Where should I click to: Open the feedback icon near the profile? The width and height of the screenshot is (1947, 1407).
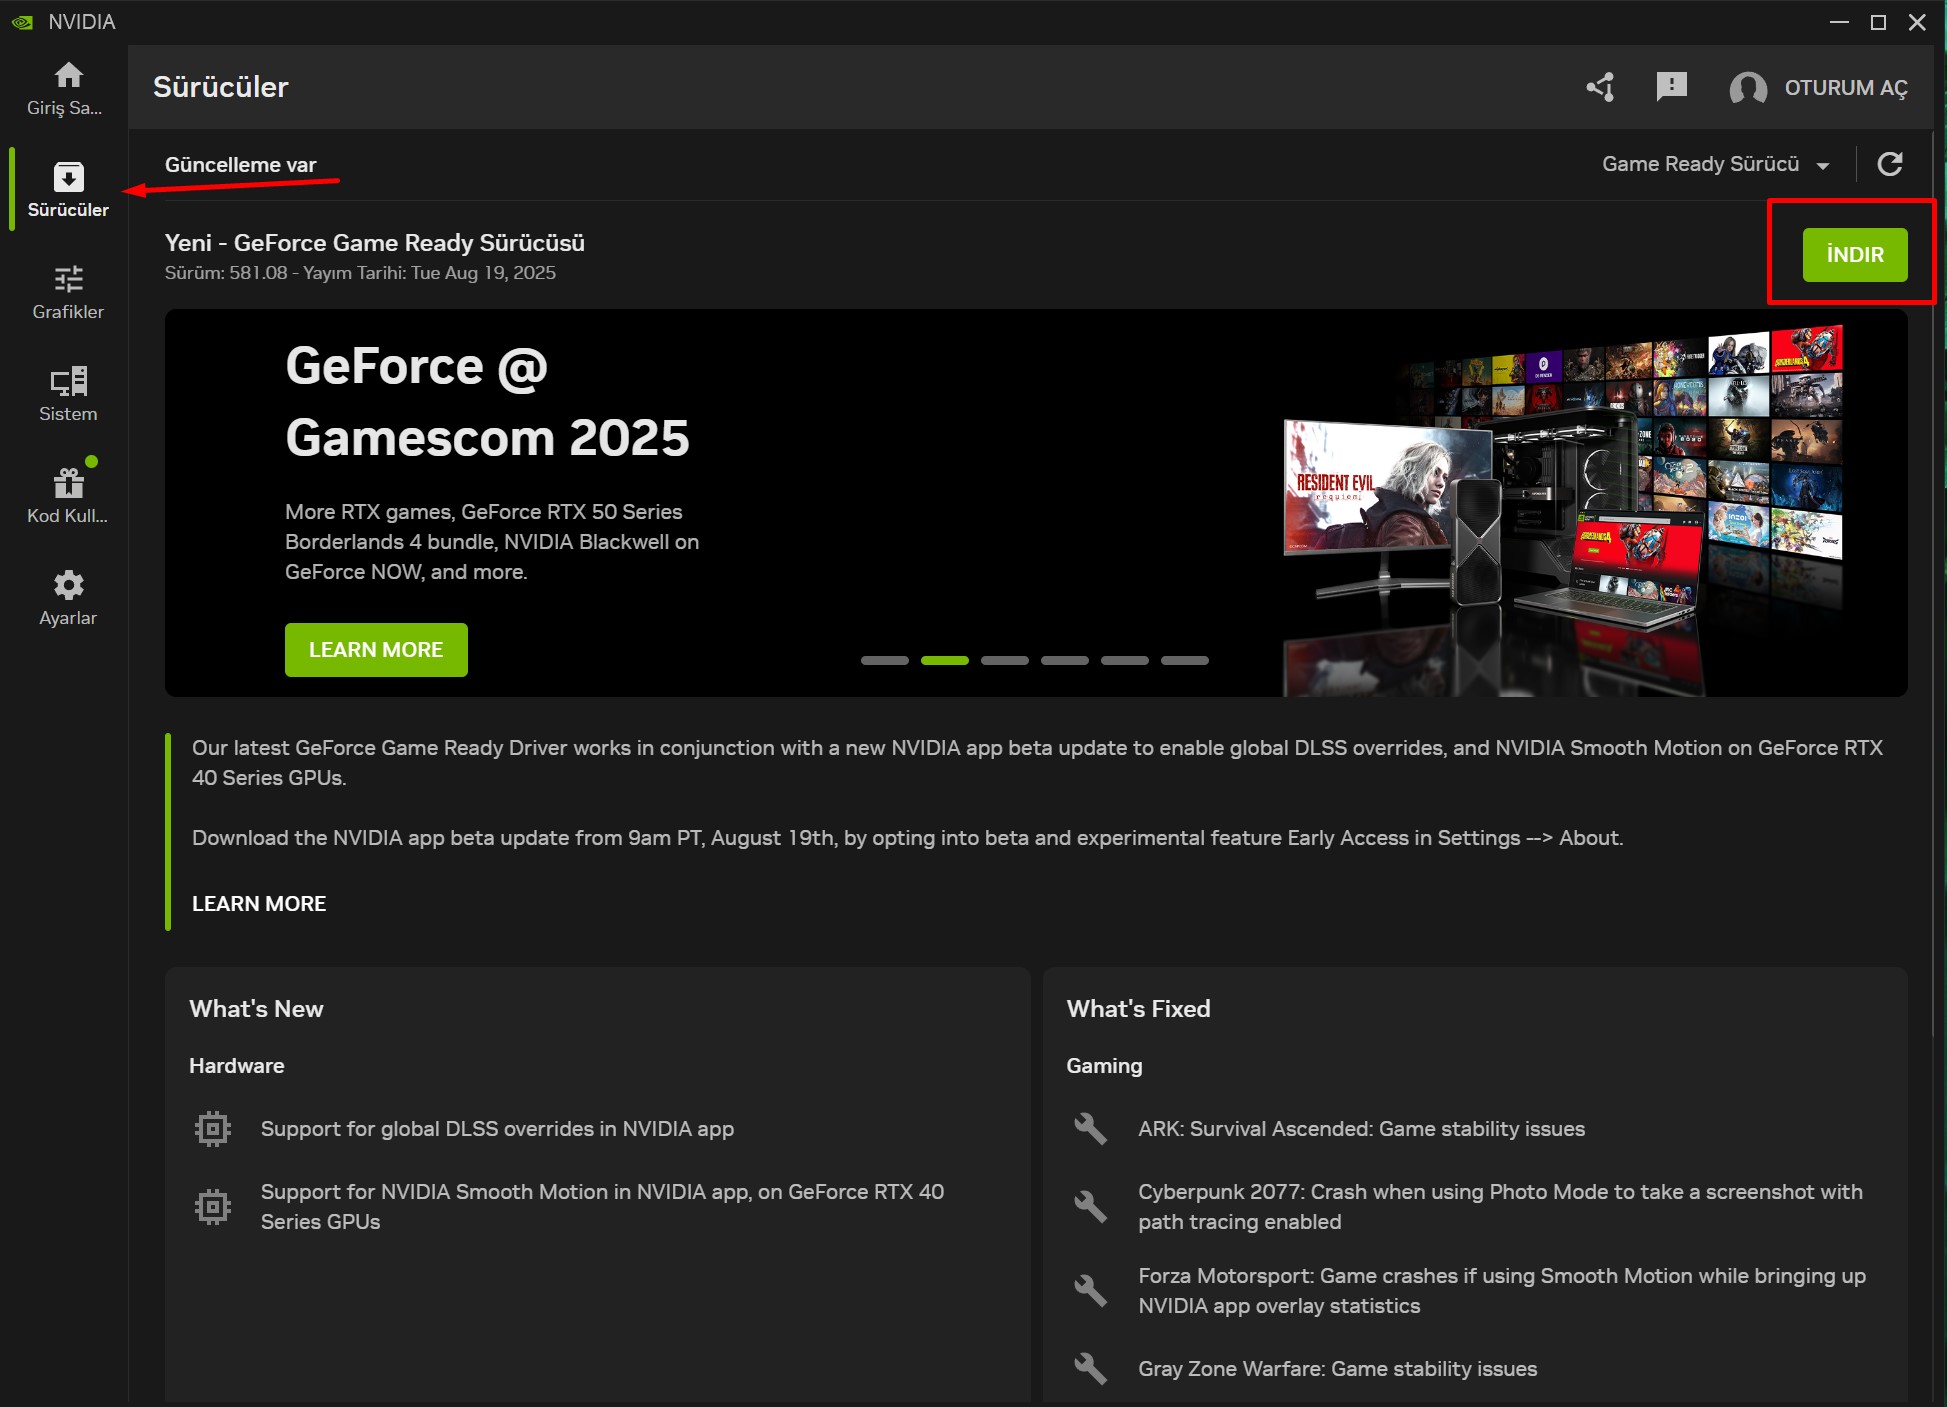click(1671, 88)
